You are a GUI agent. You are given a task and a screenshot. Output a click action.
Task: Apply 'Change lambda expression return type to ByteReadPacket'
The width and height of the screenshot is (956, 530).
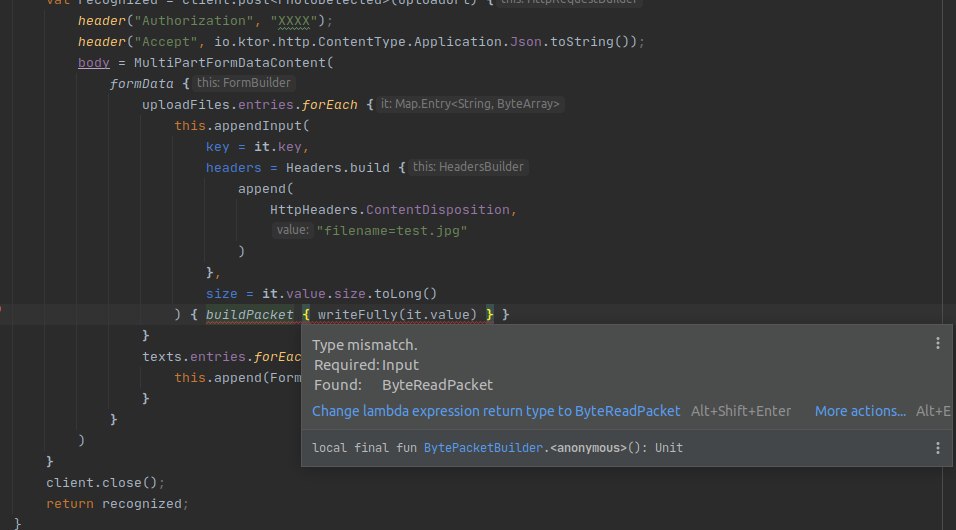pyautogui.click(x=496, y=411)
